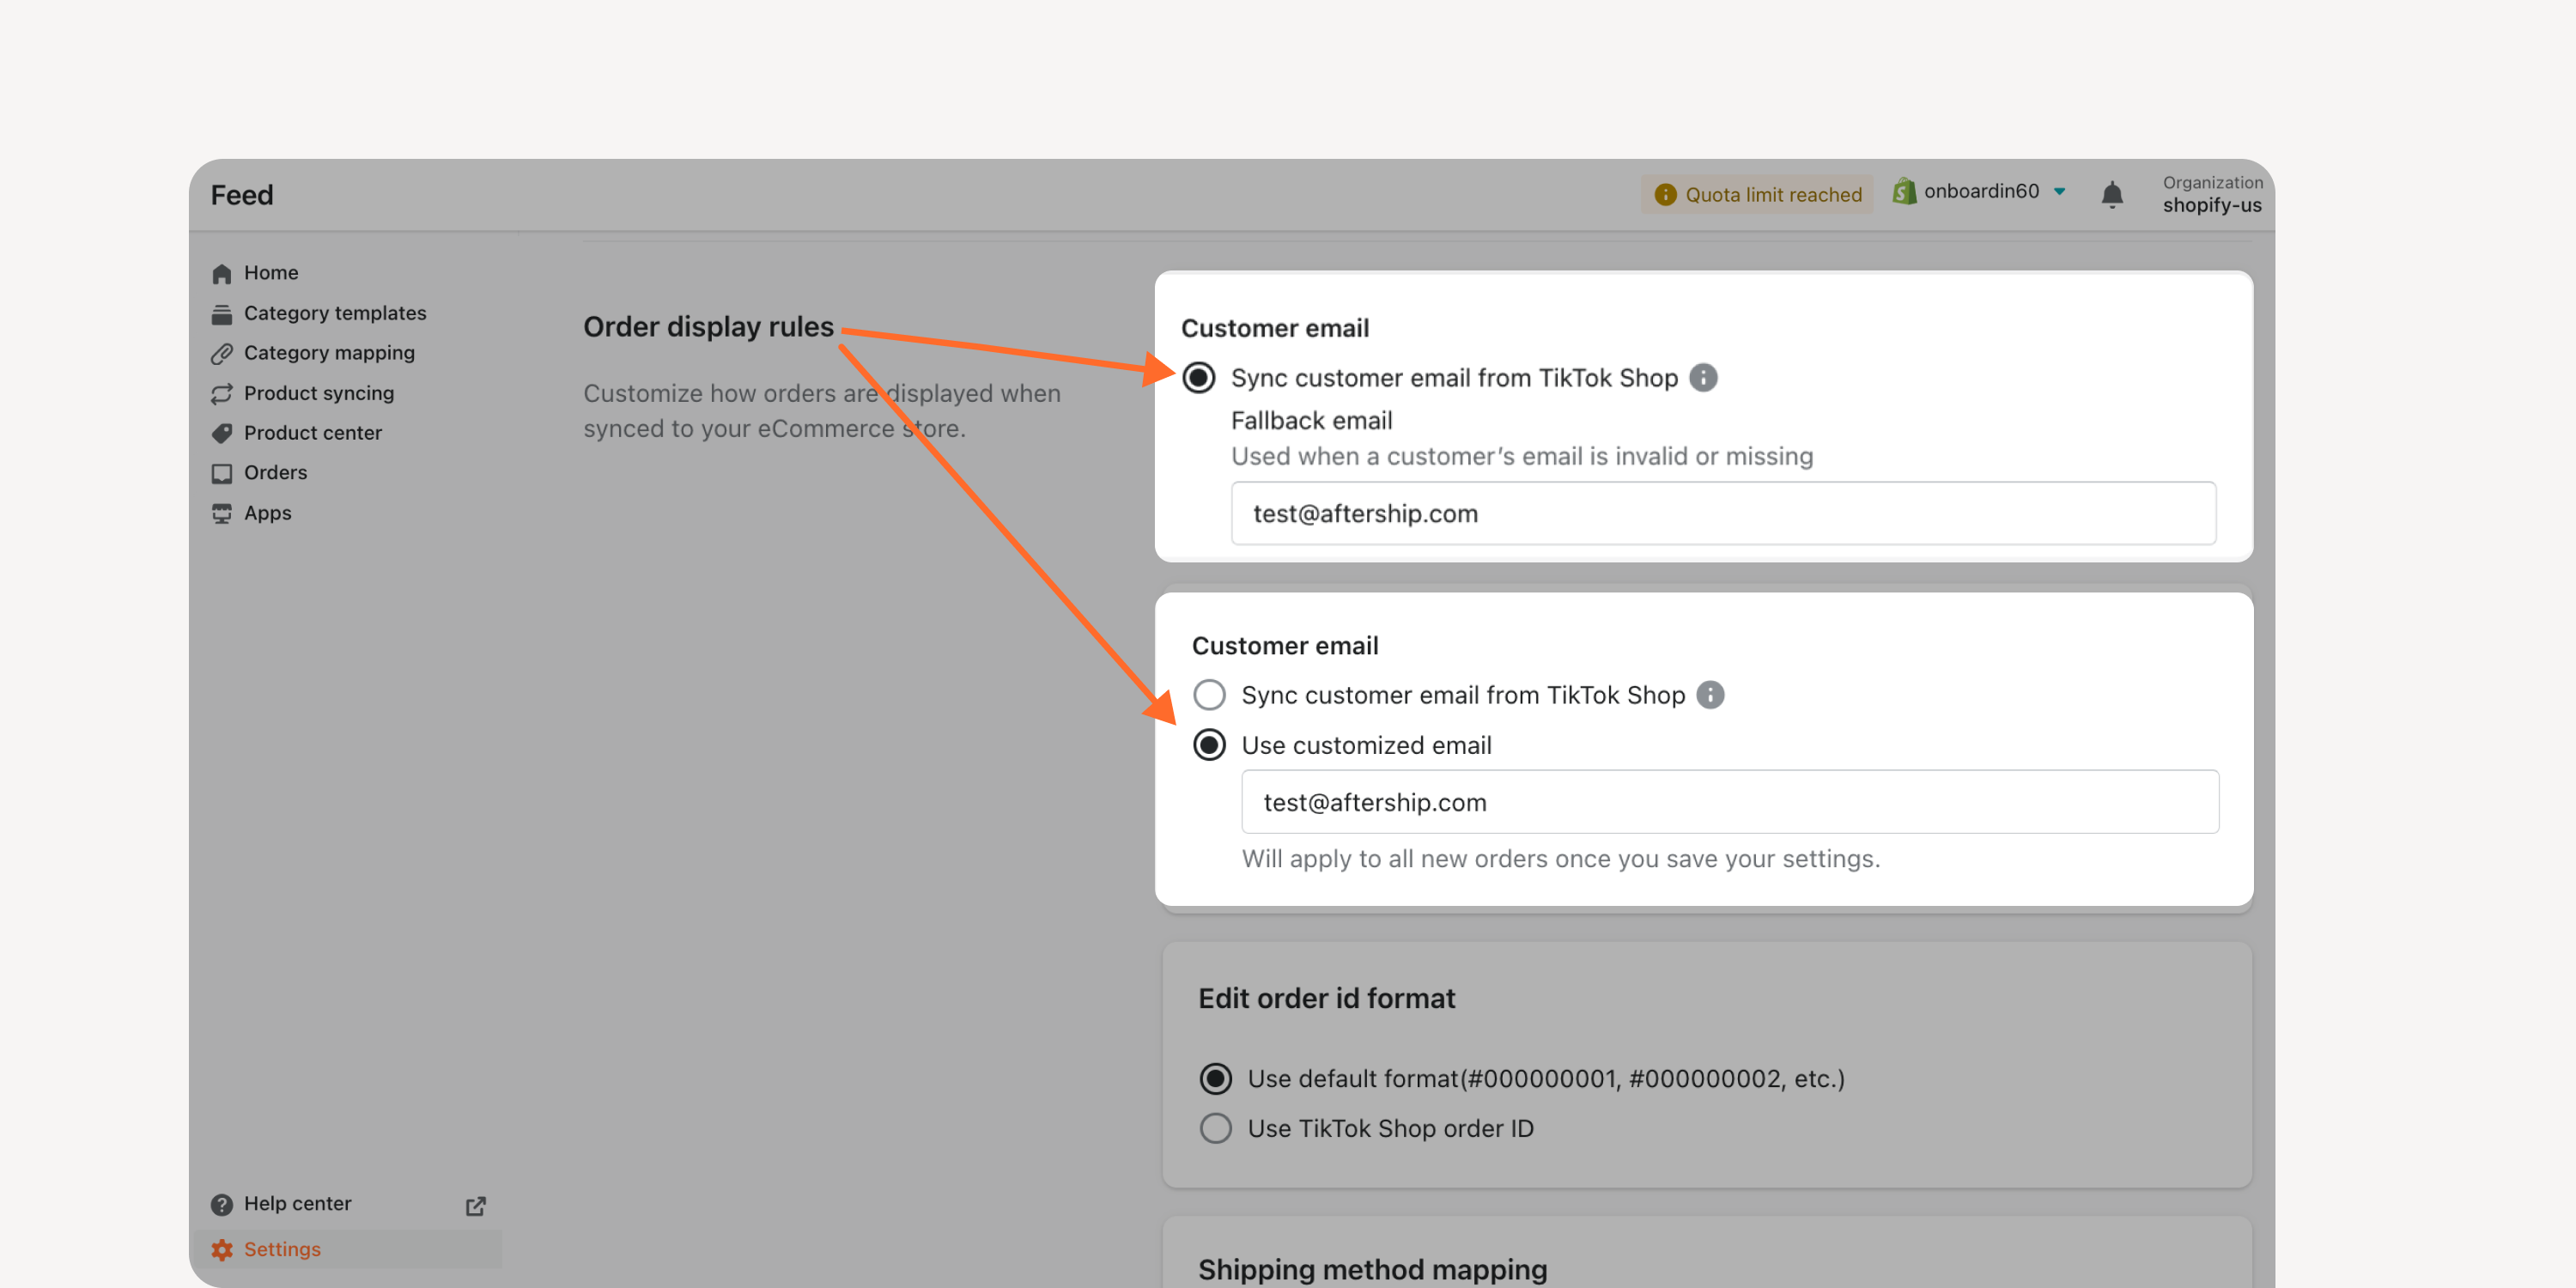Select the Sync customer email radio with Fallback email
Screen dimensions: 2576x1288
[x=1199, y=378]
